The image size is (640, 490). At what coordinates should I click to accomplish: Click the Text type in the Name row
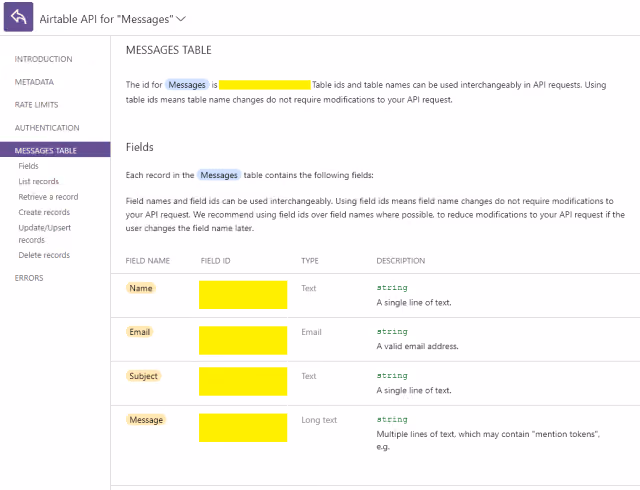[x=309, y=288]
